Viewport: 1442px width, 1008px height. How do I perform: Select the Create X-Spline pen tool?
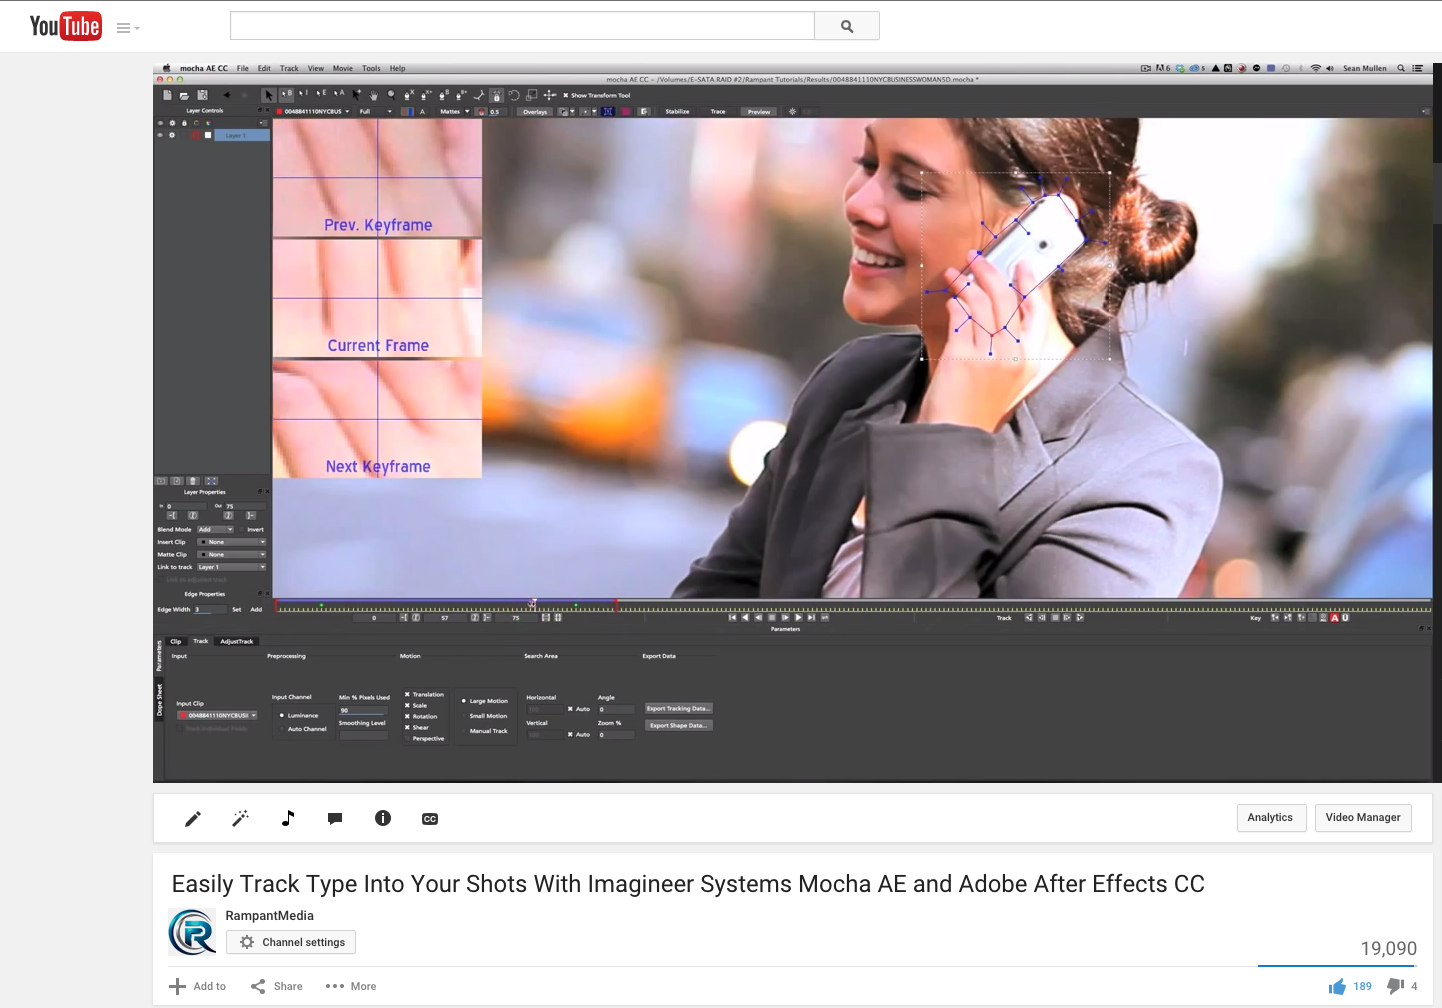pos(409,95)
